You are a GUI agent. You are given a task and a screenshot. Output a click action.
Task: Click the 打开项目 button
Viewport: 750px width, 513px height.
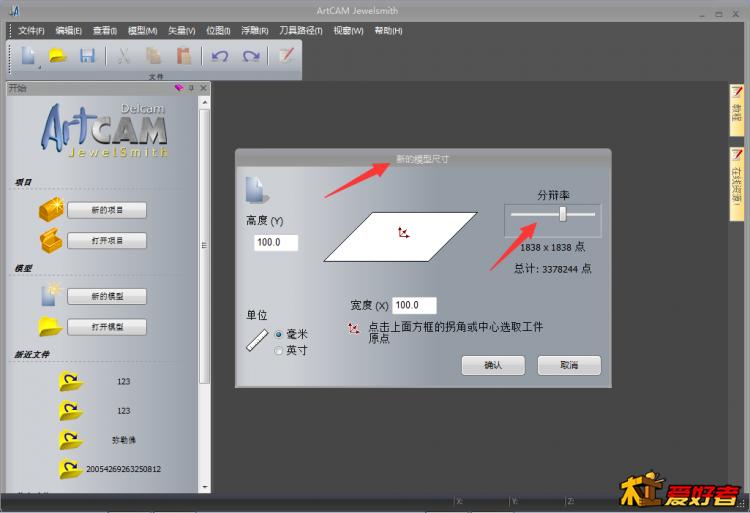(107, 241)
